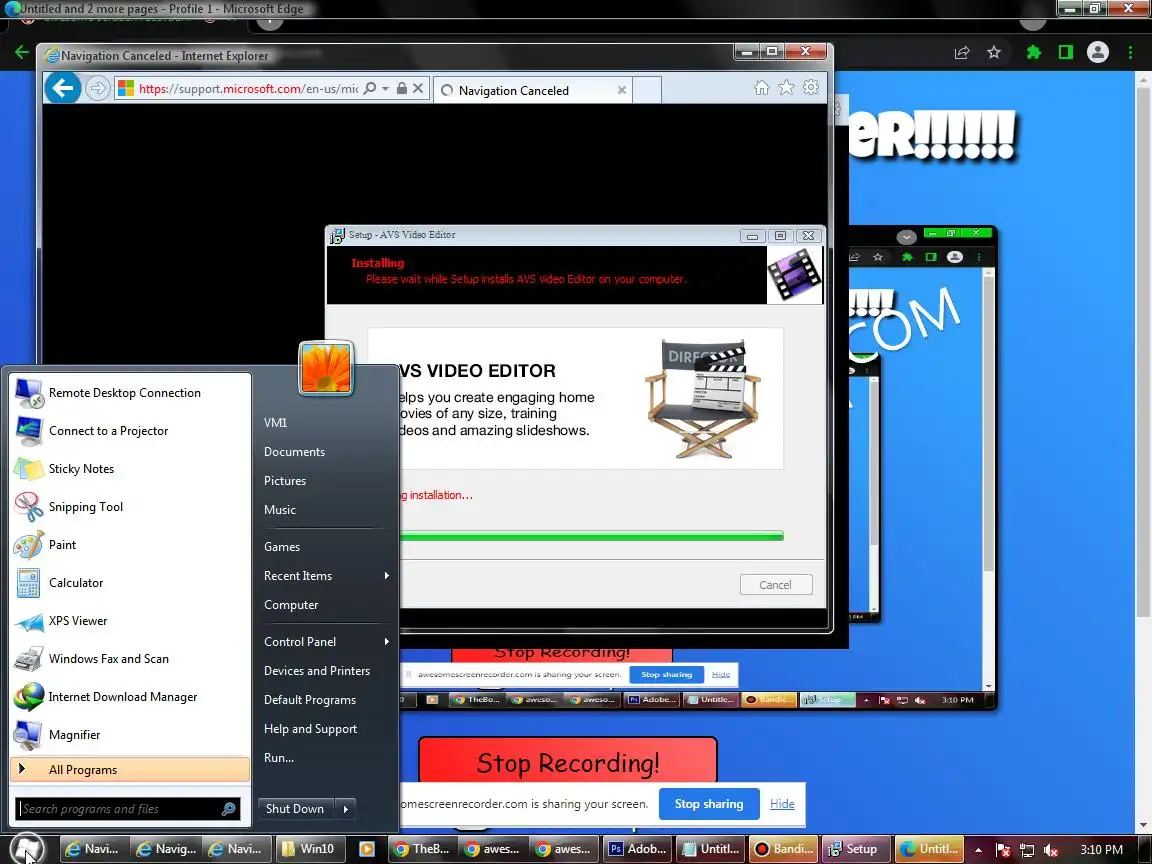This screenshot has width=1152, height=864.
Task: Open Games in Start menu
Action: tap(282, 547)
